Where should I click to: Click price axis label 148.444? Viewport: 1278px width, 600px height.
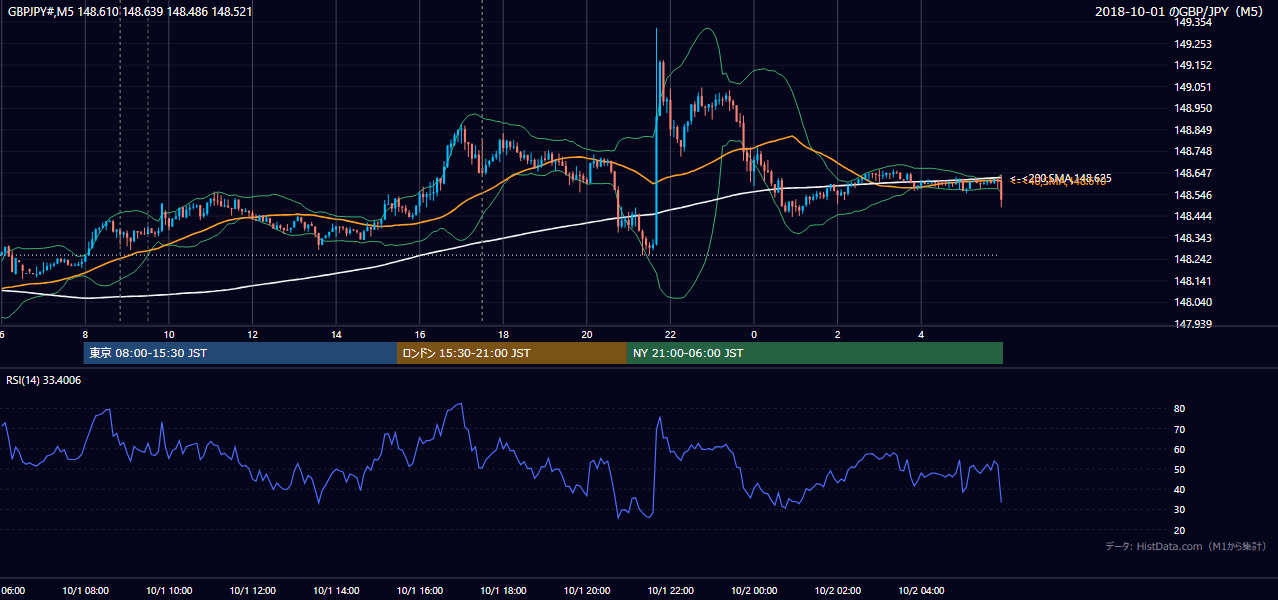[x=1193, y=216]
